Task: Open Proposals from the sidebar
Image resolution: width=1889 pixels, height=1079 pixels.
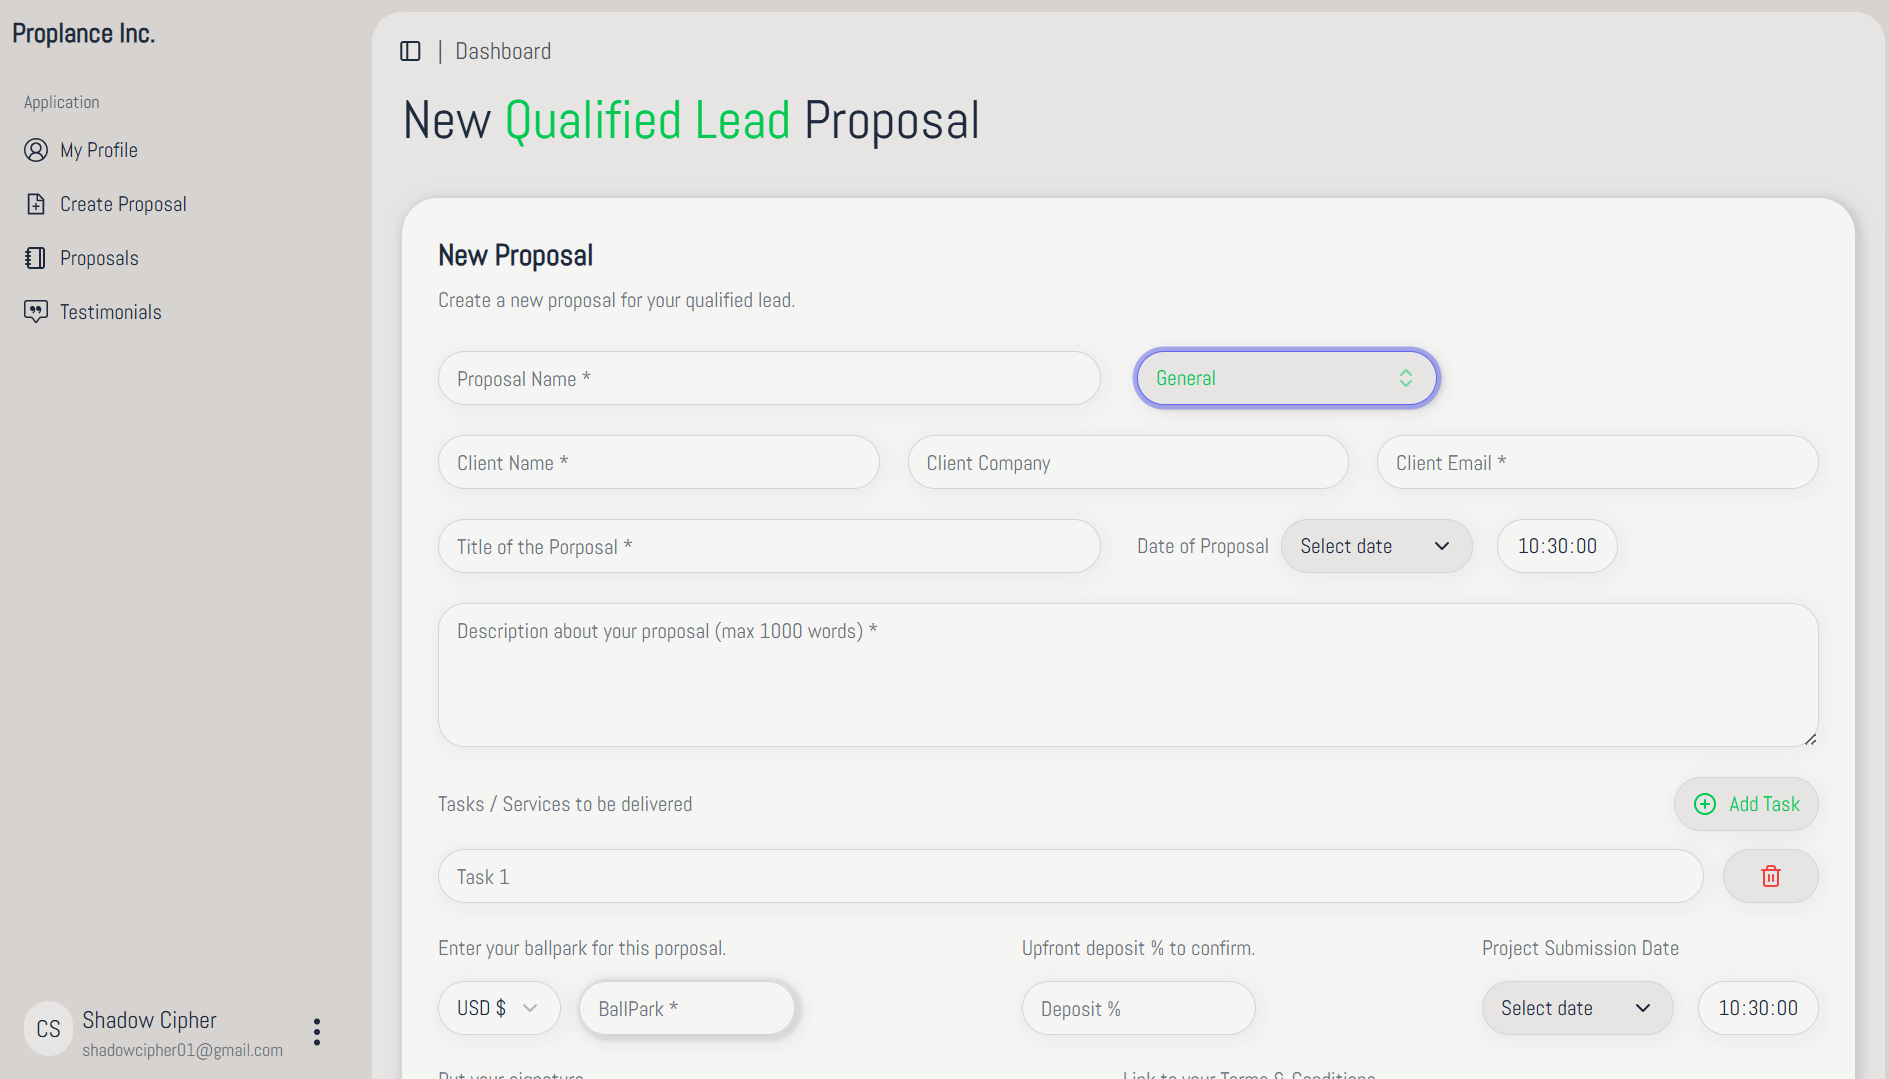Action: [x=99, y=258]
